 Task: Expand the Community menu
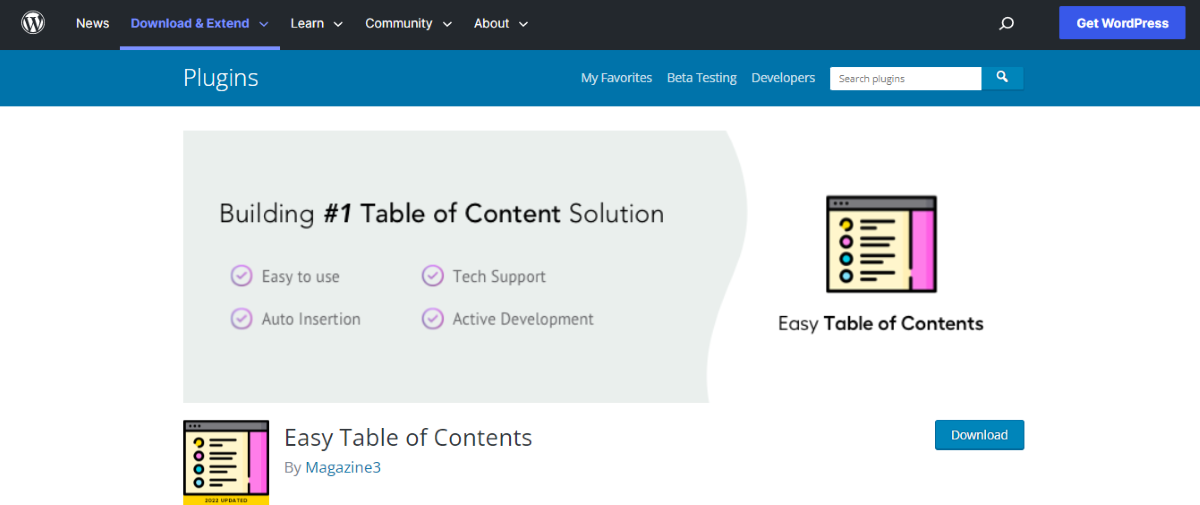pos(408,23)
